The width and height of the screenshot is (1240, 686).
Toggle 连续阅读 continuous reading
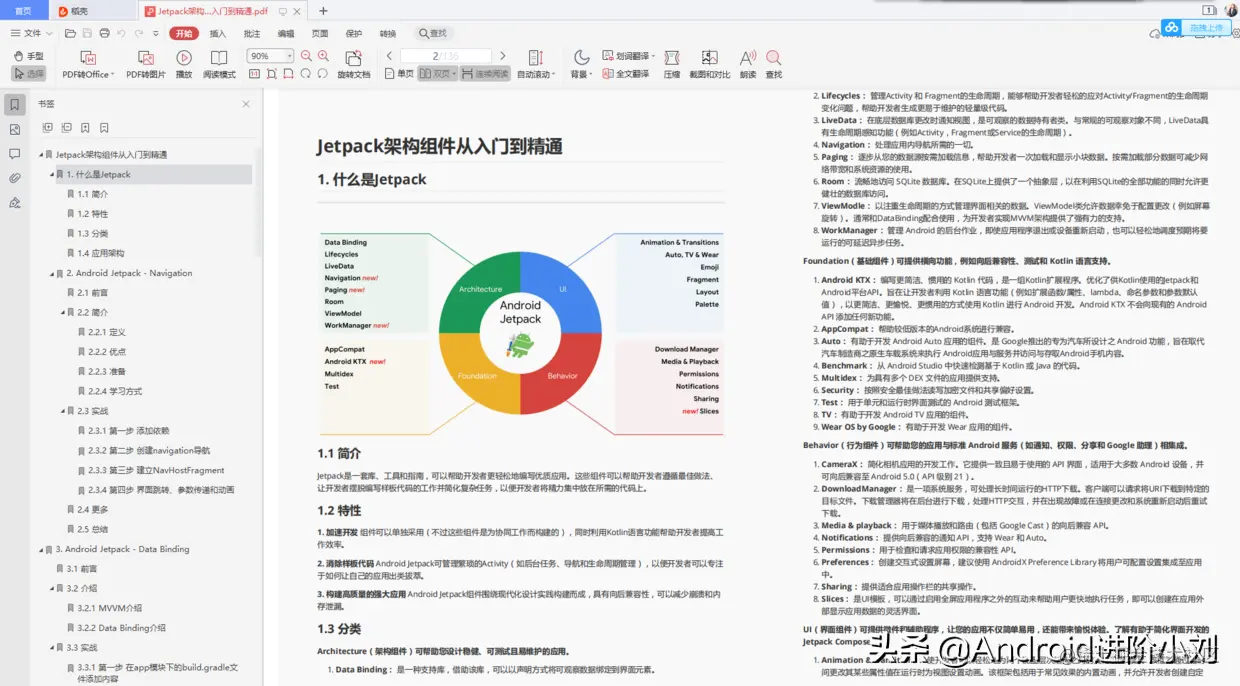tap(486, 74)
